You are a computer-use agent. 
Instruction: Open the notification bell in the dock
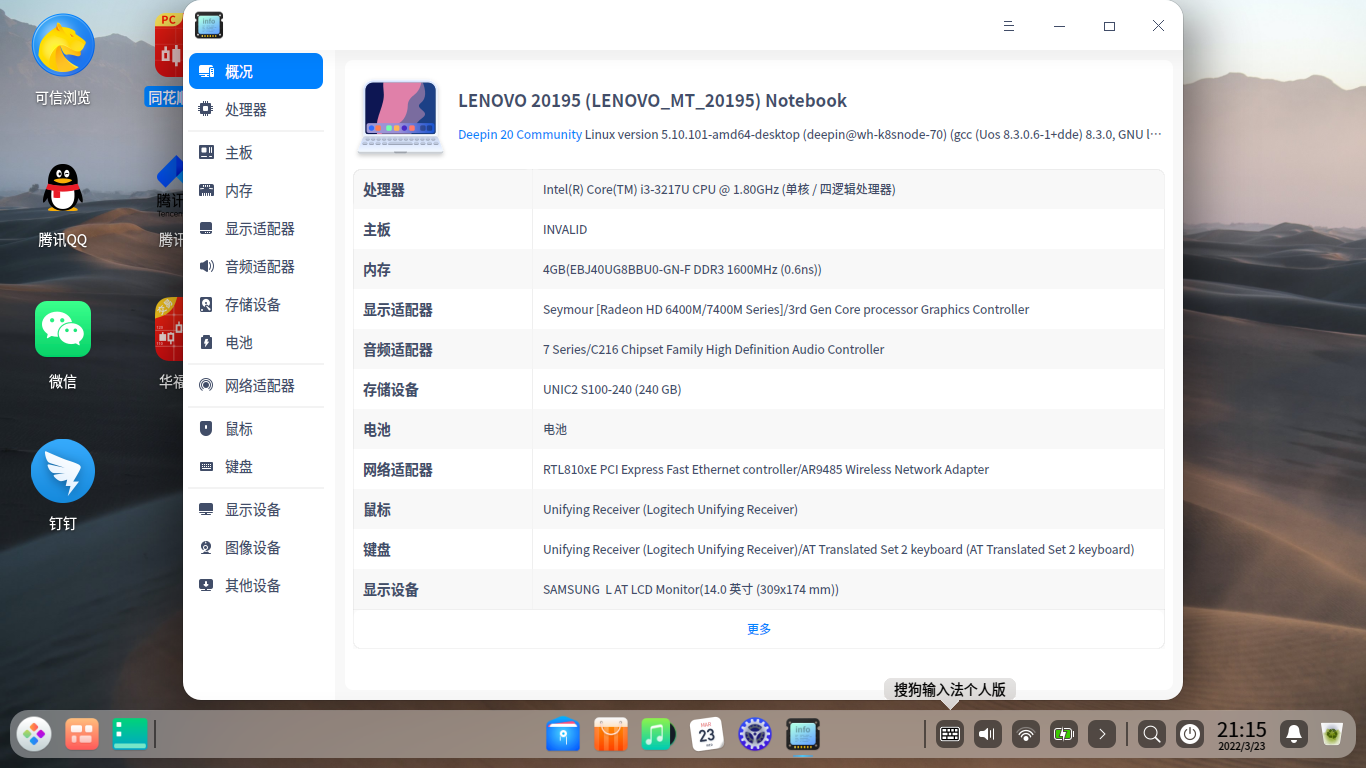click(1294, 734)
